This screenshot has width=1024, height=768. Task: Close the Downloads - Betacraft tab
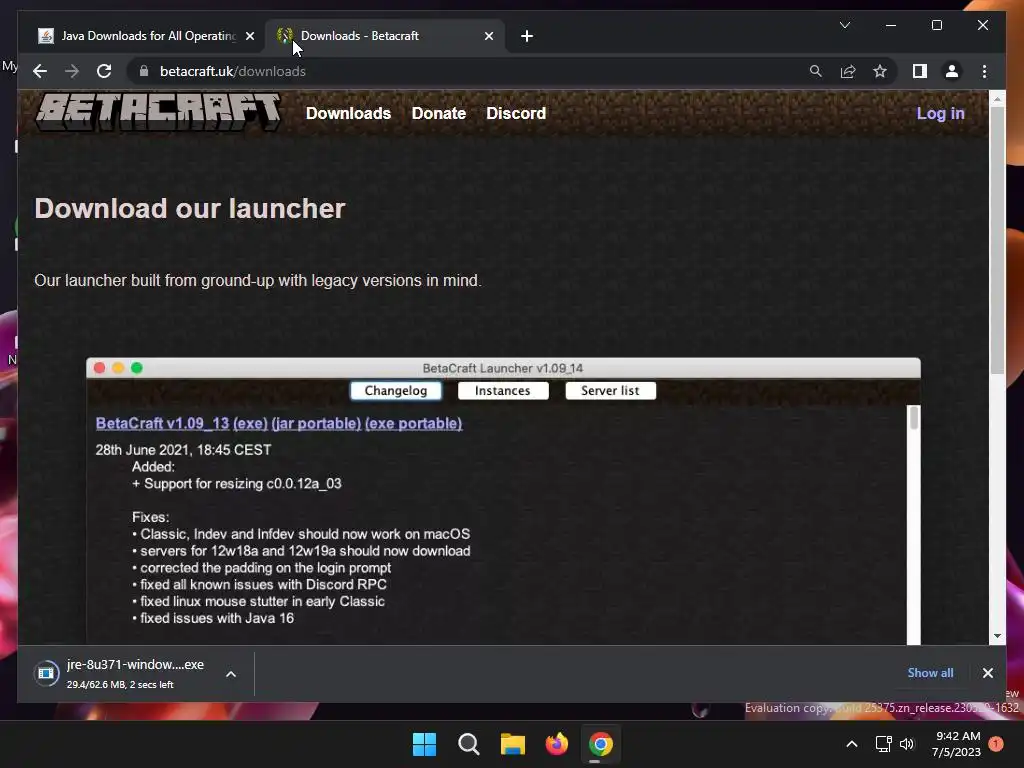(489, 36)
